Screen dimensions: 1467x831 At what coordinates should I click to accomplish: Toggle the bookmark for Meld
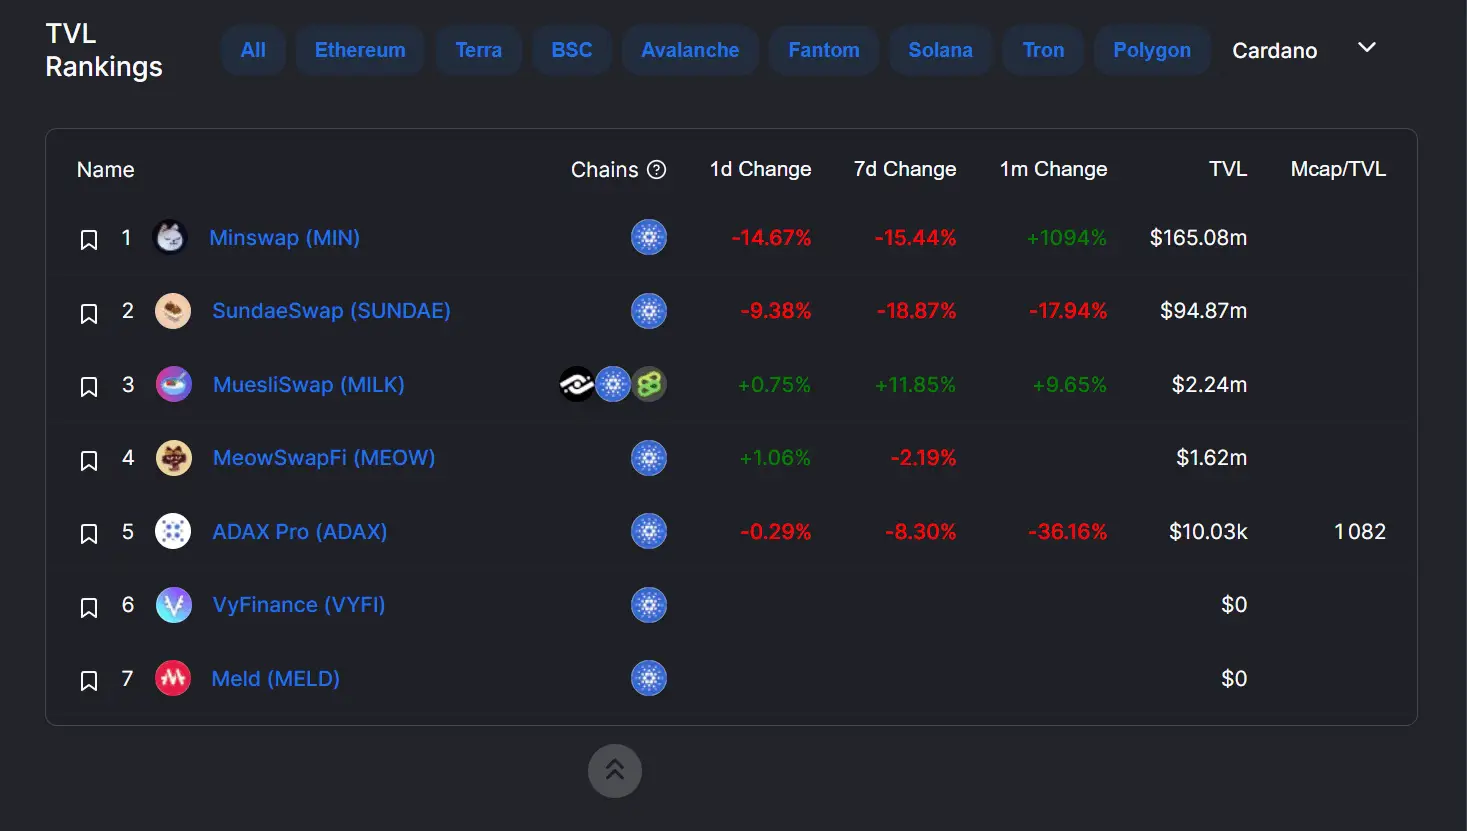click(89, 680)
